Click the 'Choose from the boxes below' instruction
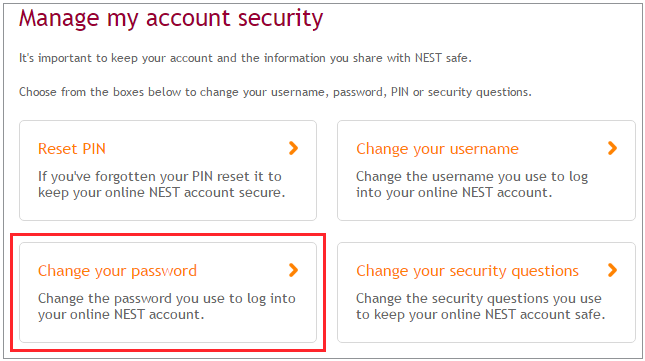 (x=275, y=92)
